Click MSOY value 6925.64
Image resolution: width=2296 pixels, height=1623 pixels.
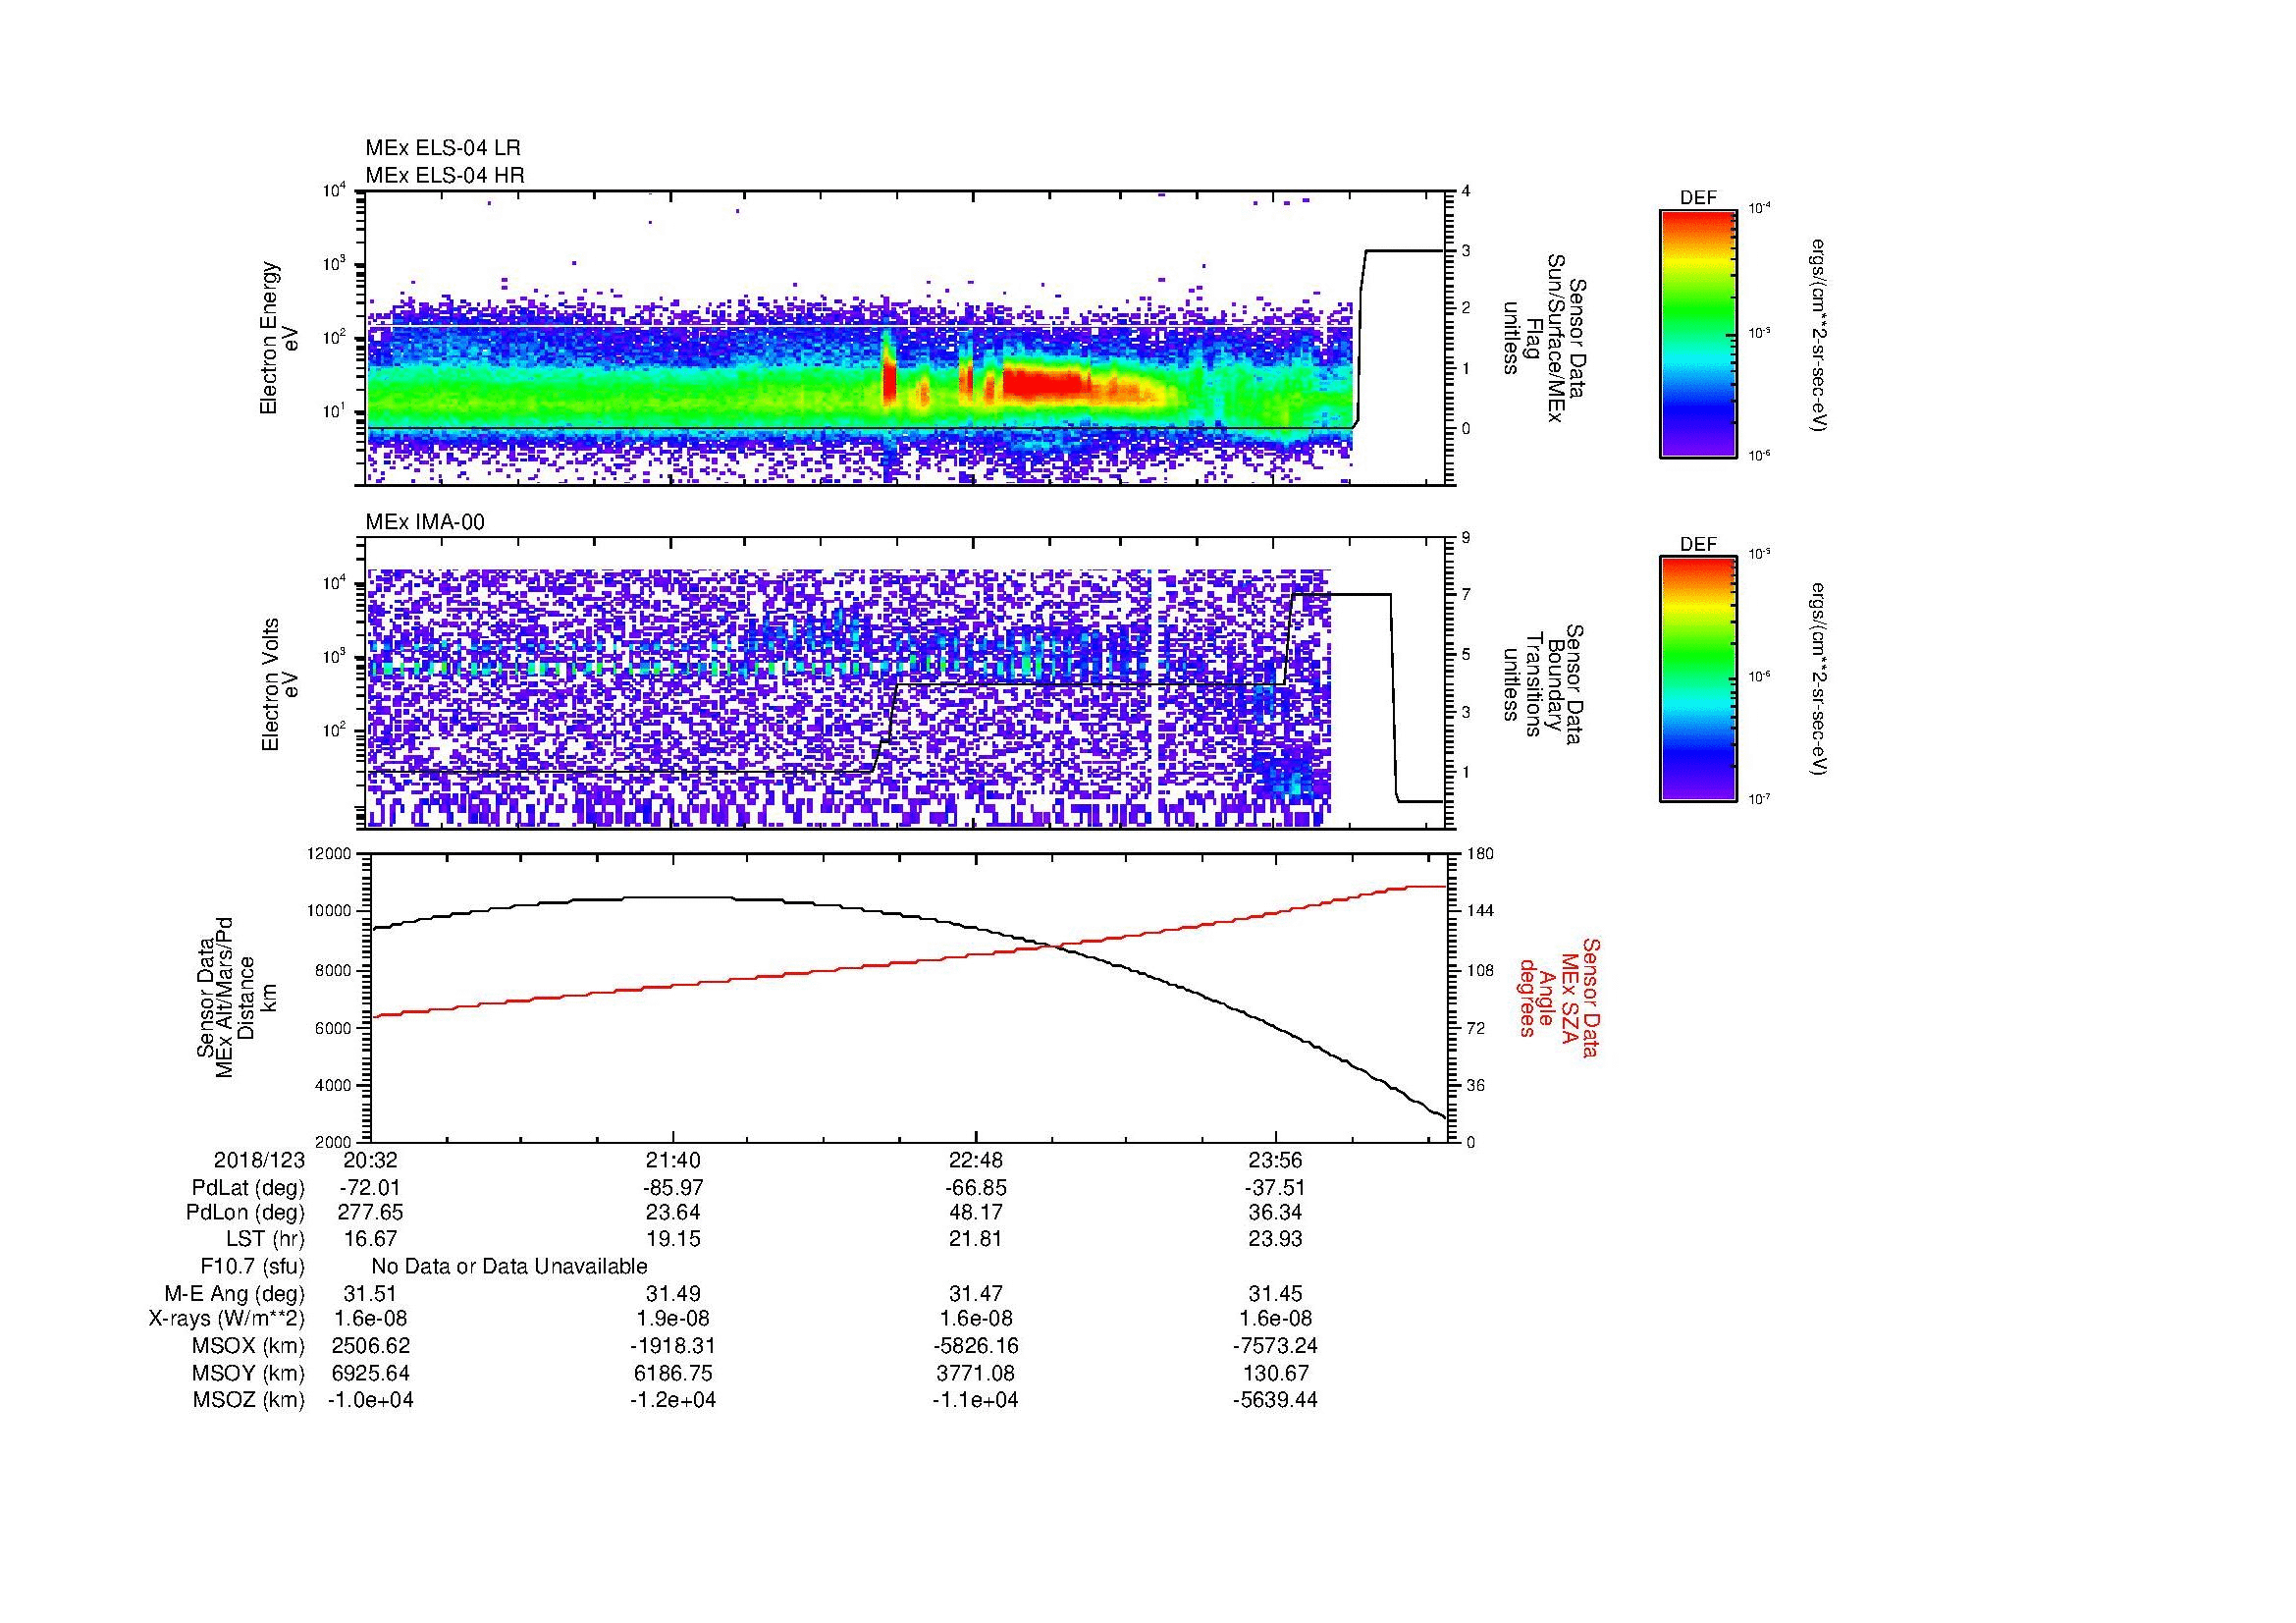coord(371,1373)
